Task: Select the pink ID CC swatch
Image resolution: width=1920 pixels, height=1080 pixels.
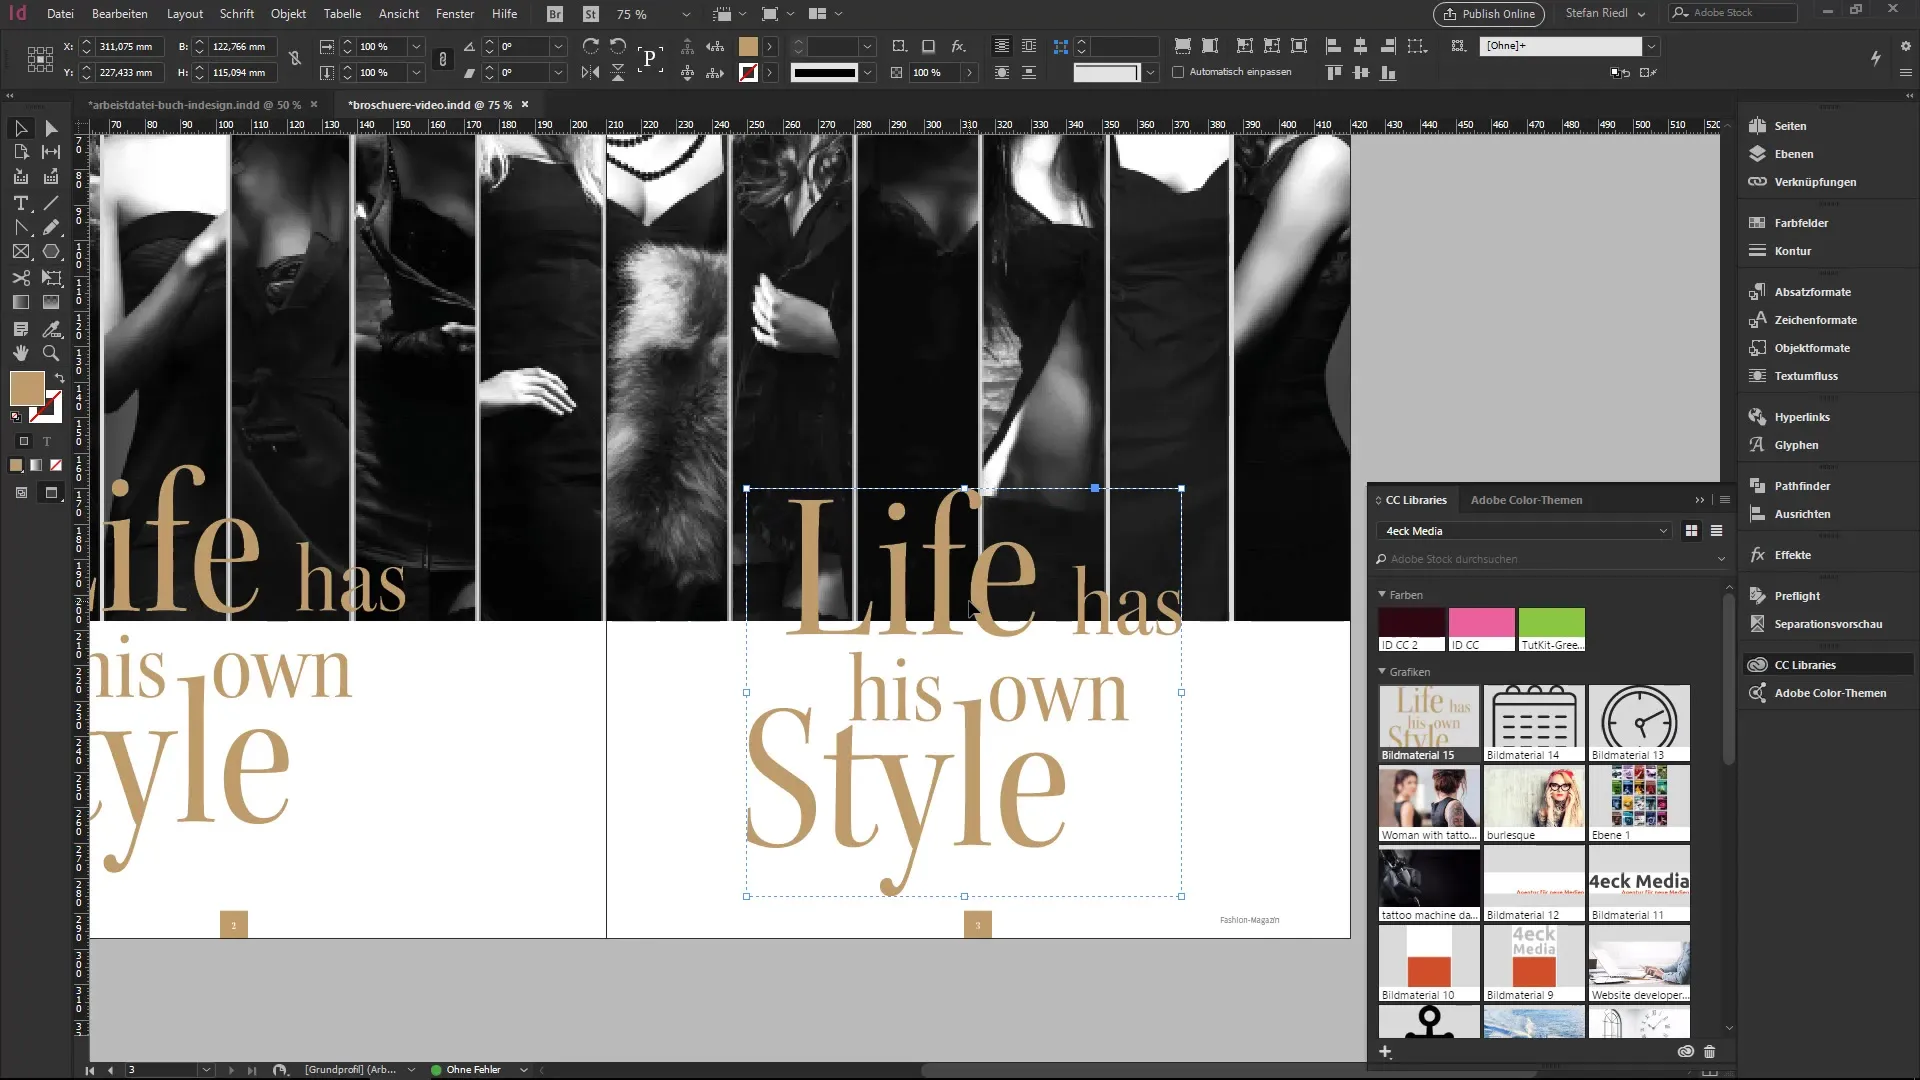Action: tap(1481, 630)
